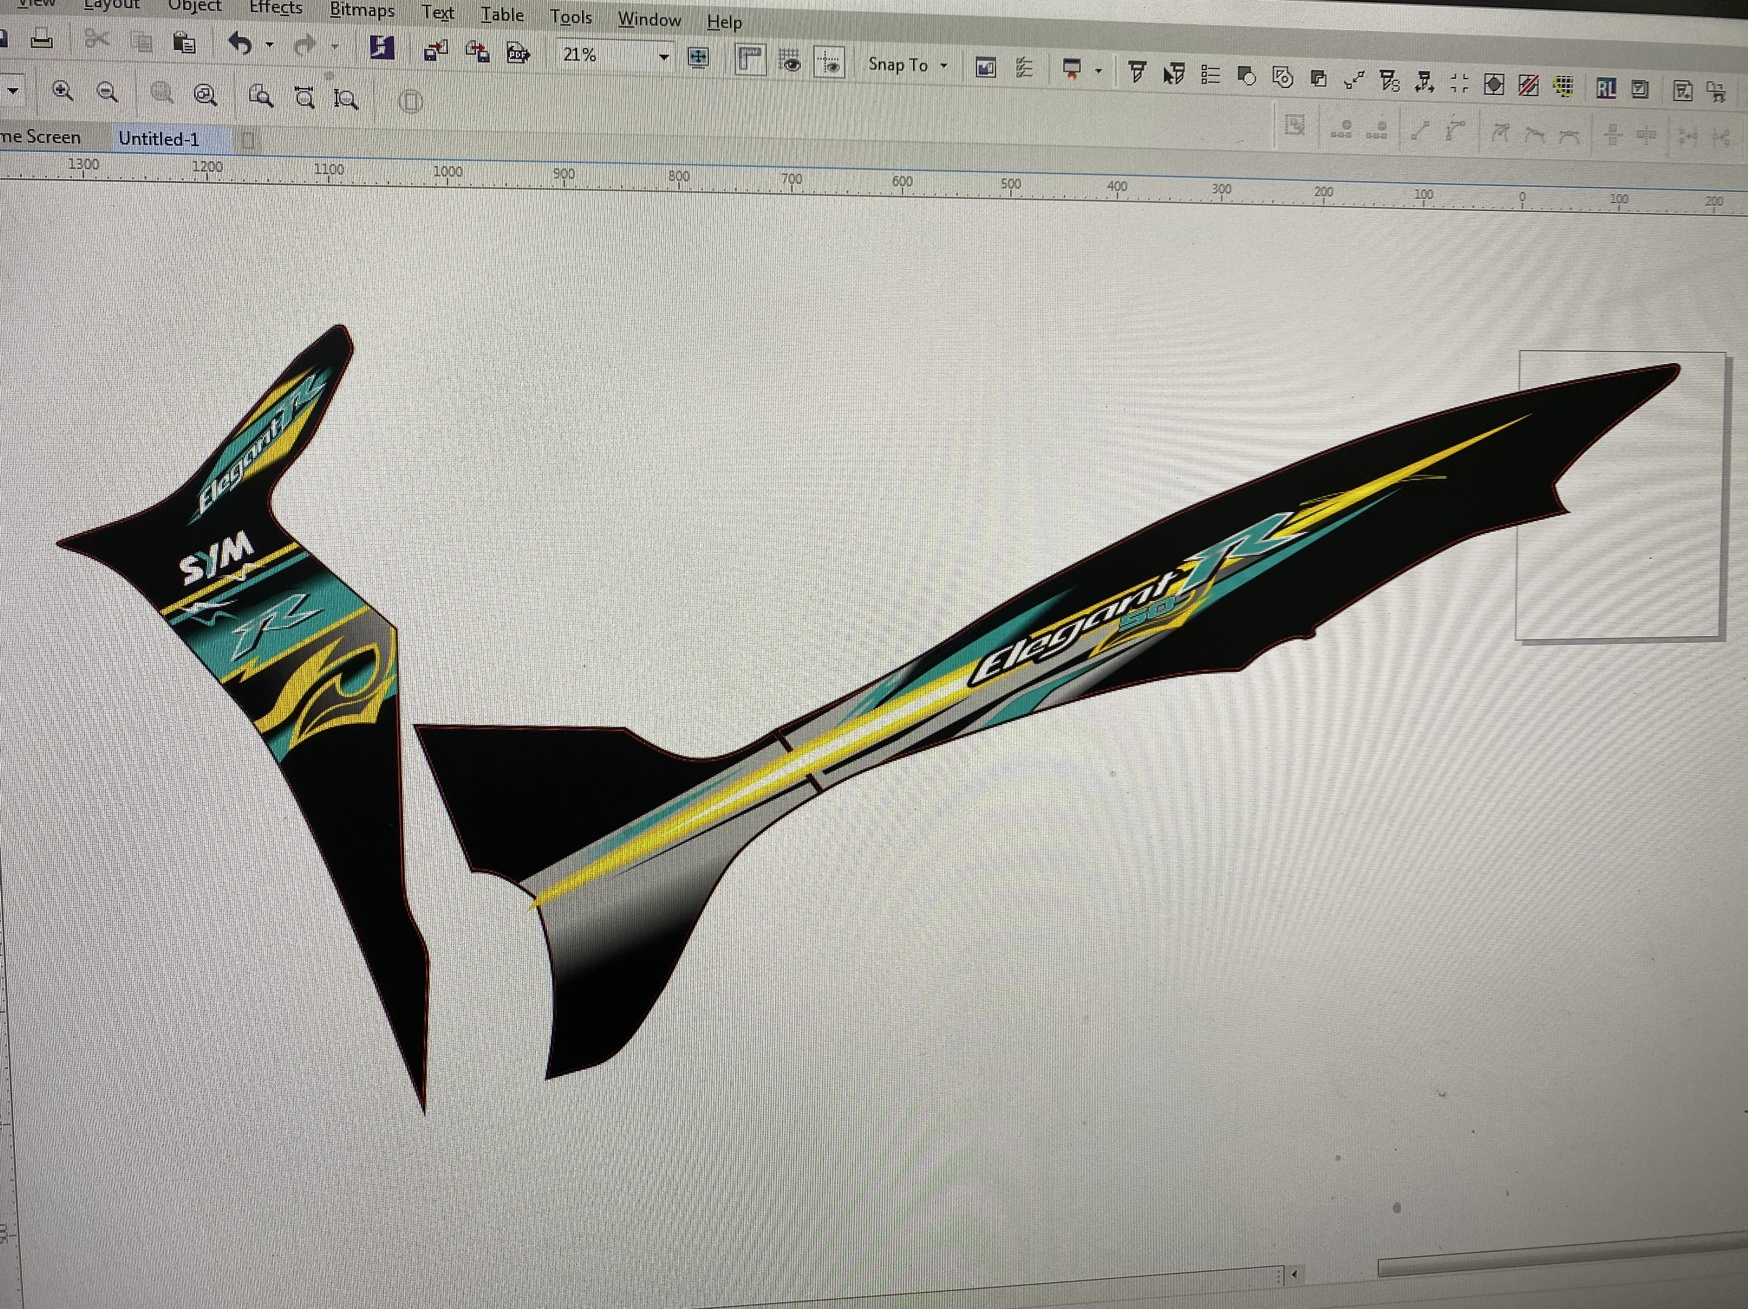The image size is (1748, 1309).
Task: Click the Copy icon in the toolbar
Action: click(x=141, y=41)
